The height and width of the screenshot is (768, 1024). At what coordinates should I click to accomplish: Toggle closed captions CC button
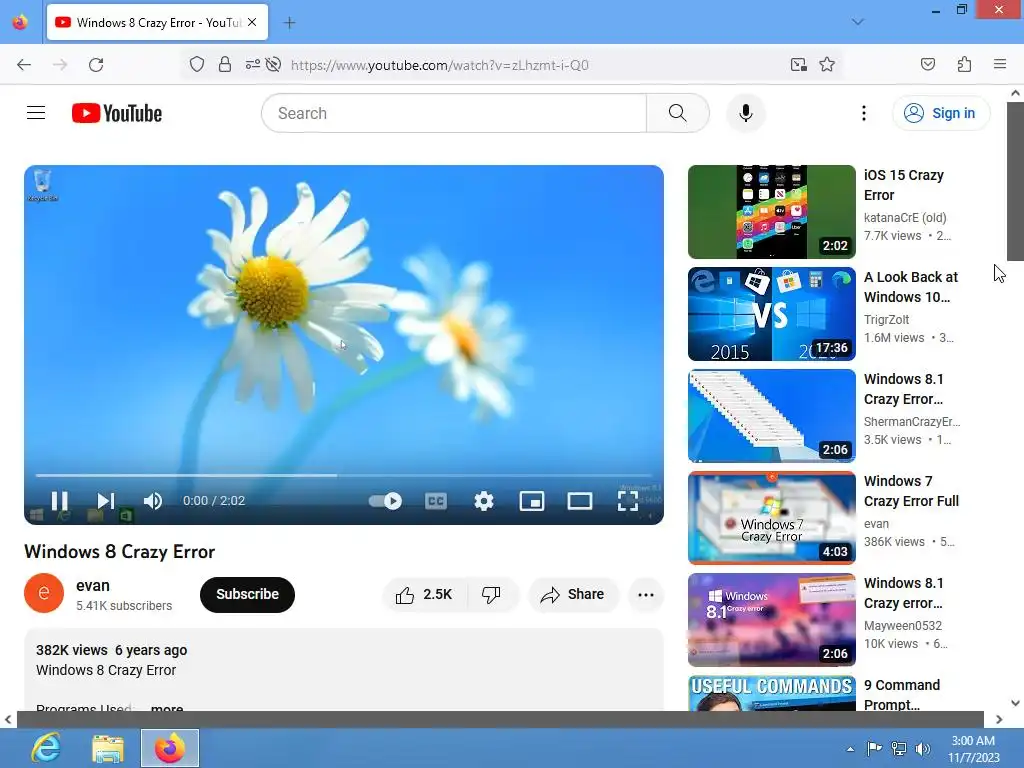click(436, 501)
